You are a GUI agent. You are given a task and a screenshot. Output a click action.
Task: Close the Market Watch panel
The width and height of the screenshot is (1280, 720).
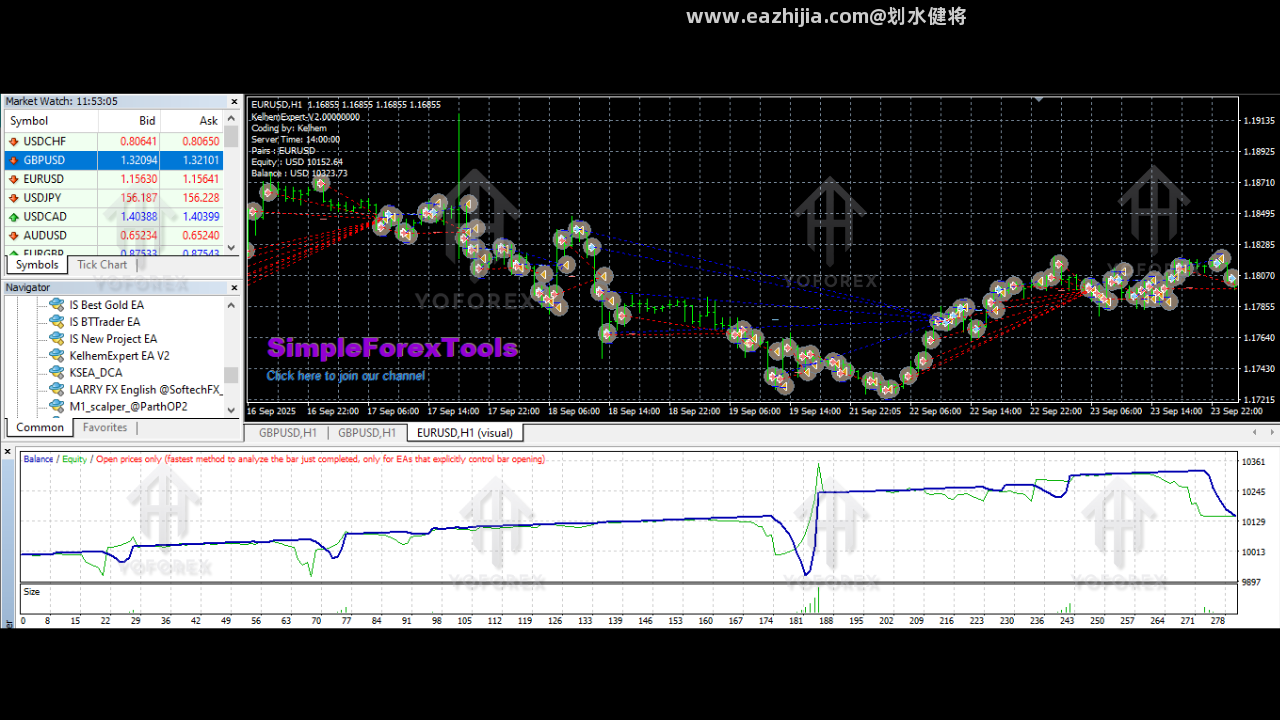[x=235, y=102]
